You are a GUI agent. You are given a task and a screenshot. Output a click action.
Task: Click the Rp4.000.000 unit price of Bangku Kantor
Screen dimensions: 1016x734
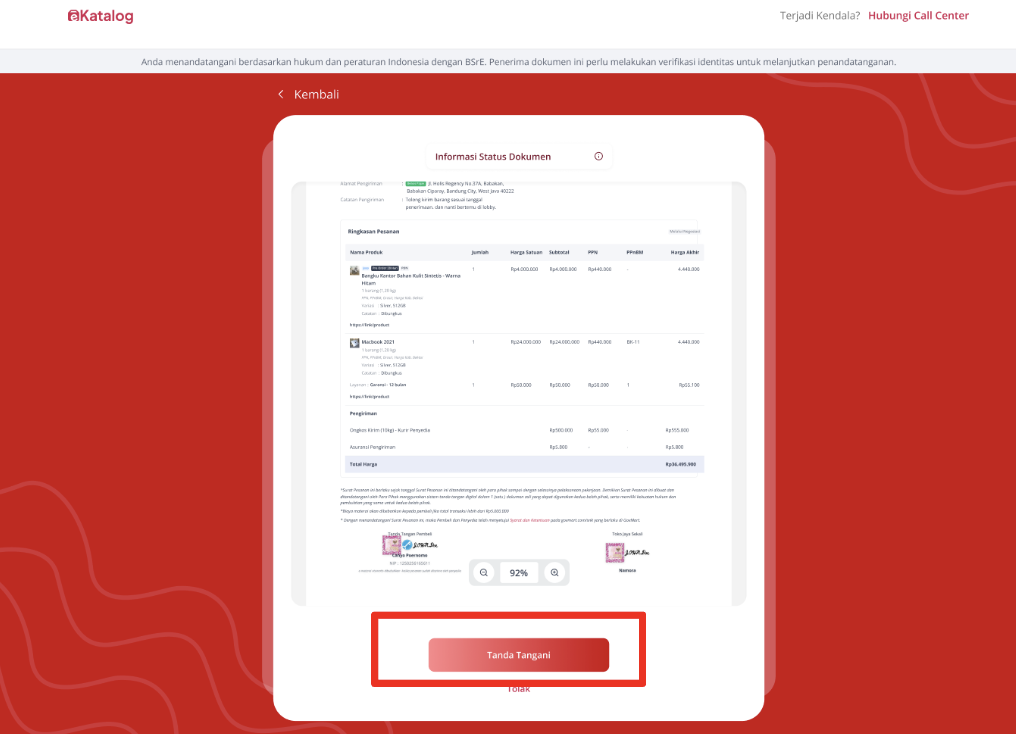[x=524, y=269]
